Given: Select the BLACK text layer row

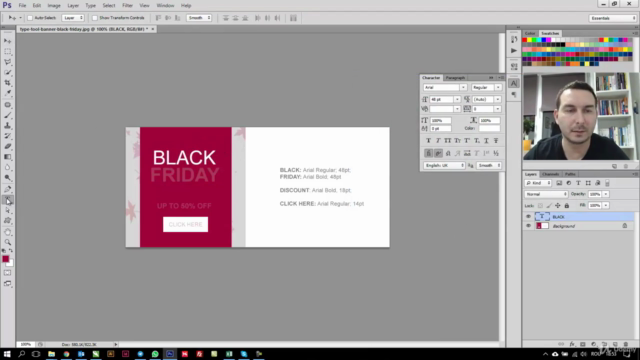Looking at the screenshot, I should 579,217.
